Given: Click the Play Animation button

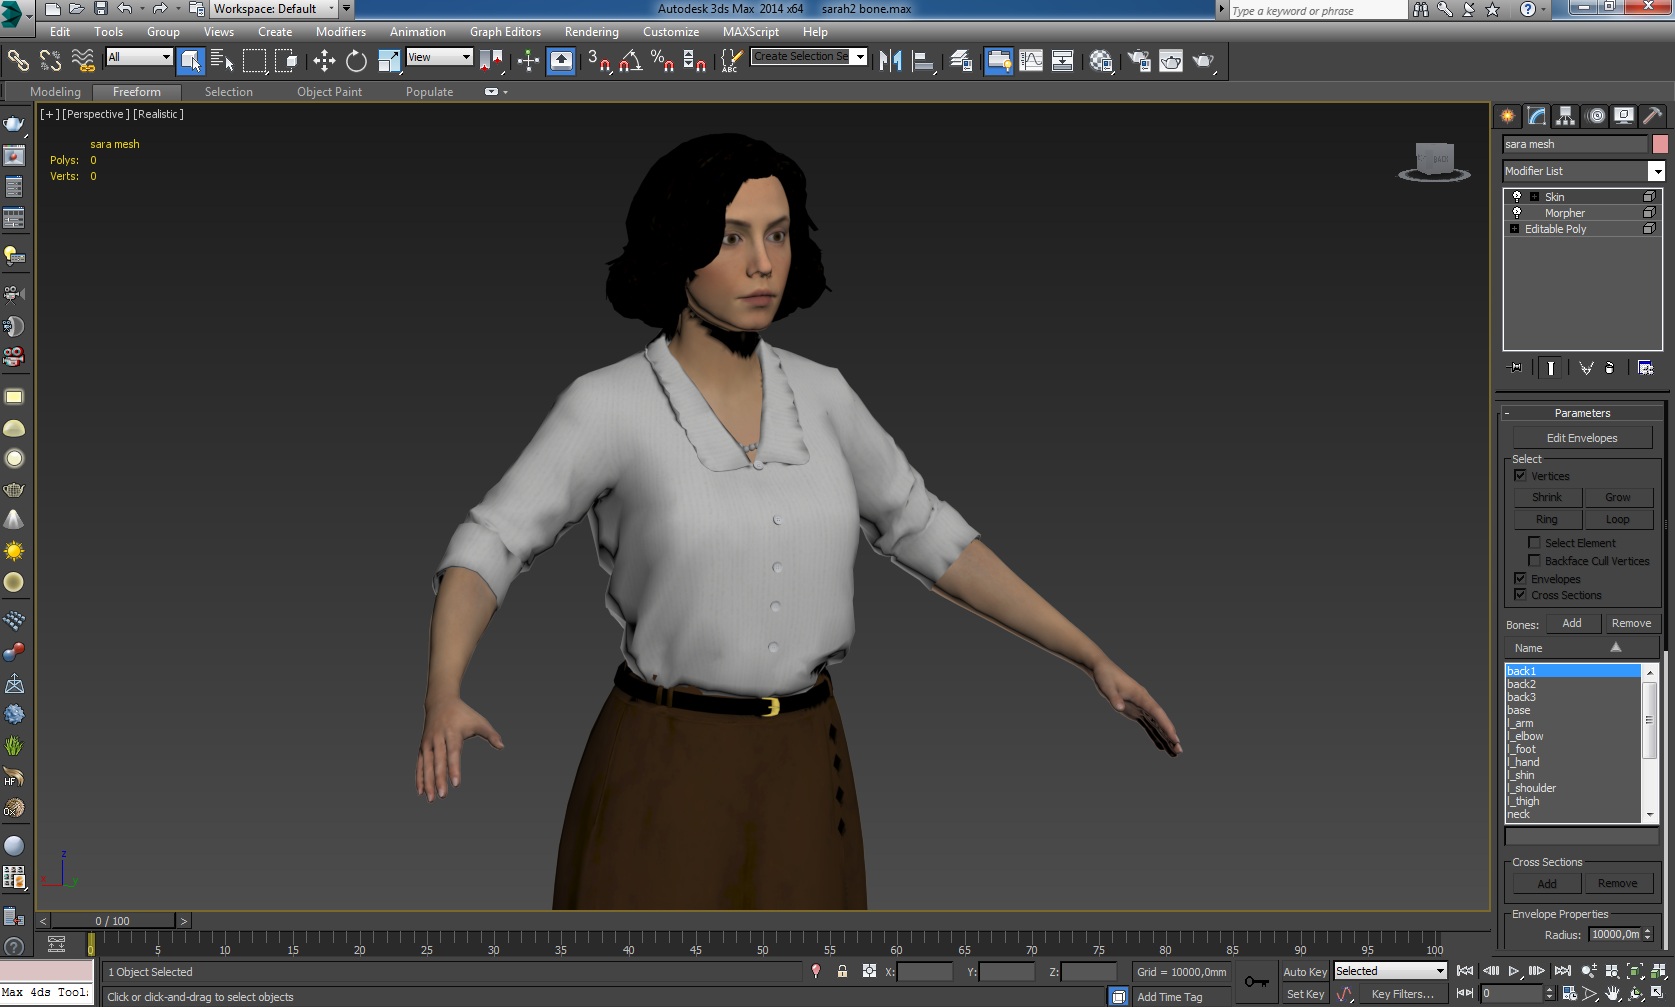Looking at the screenshot, I should (x=1514, y=971).
